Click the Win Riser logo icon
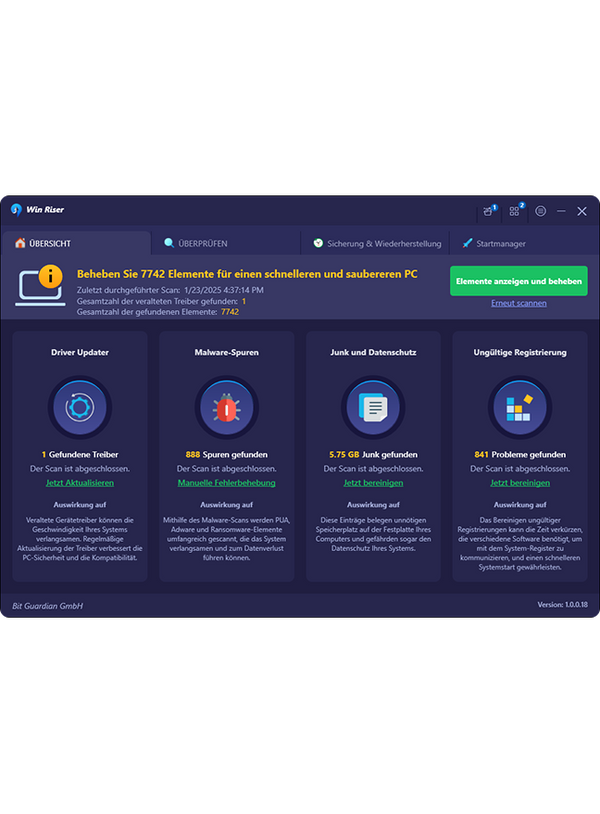 [17, 210]
